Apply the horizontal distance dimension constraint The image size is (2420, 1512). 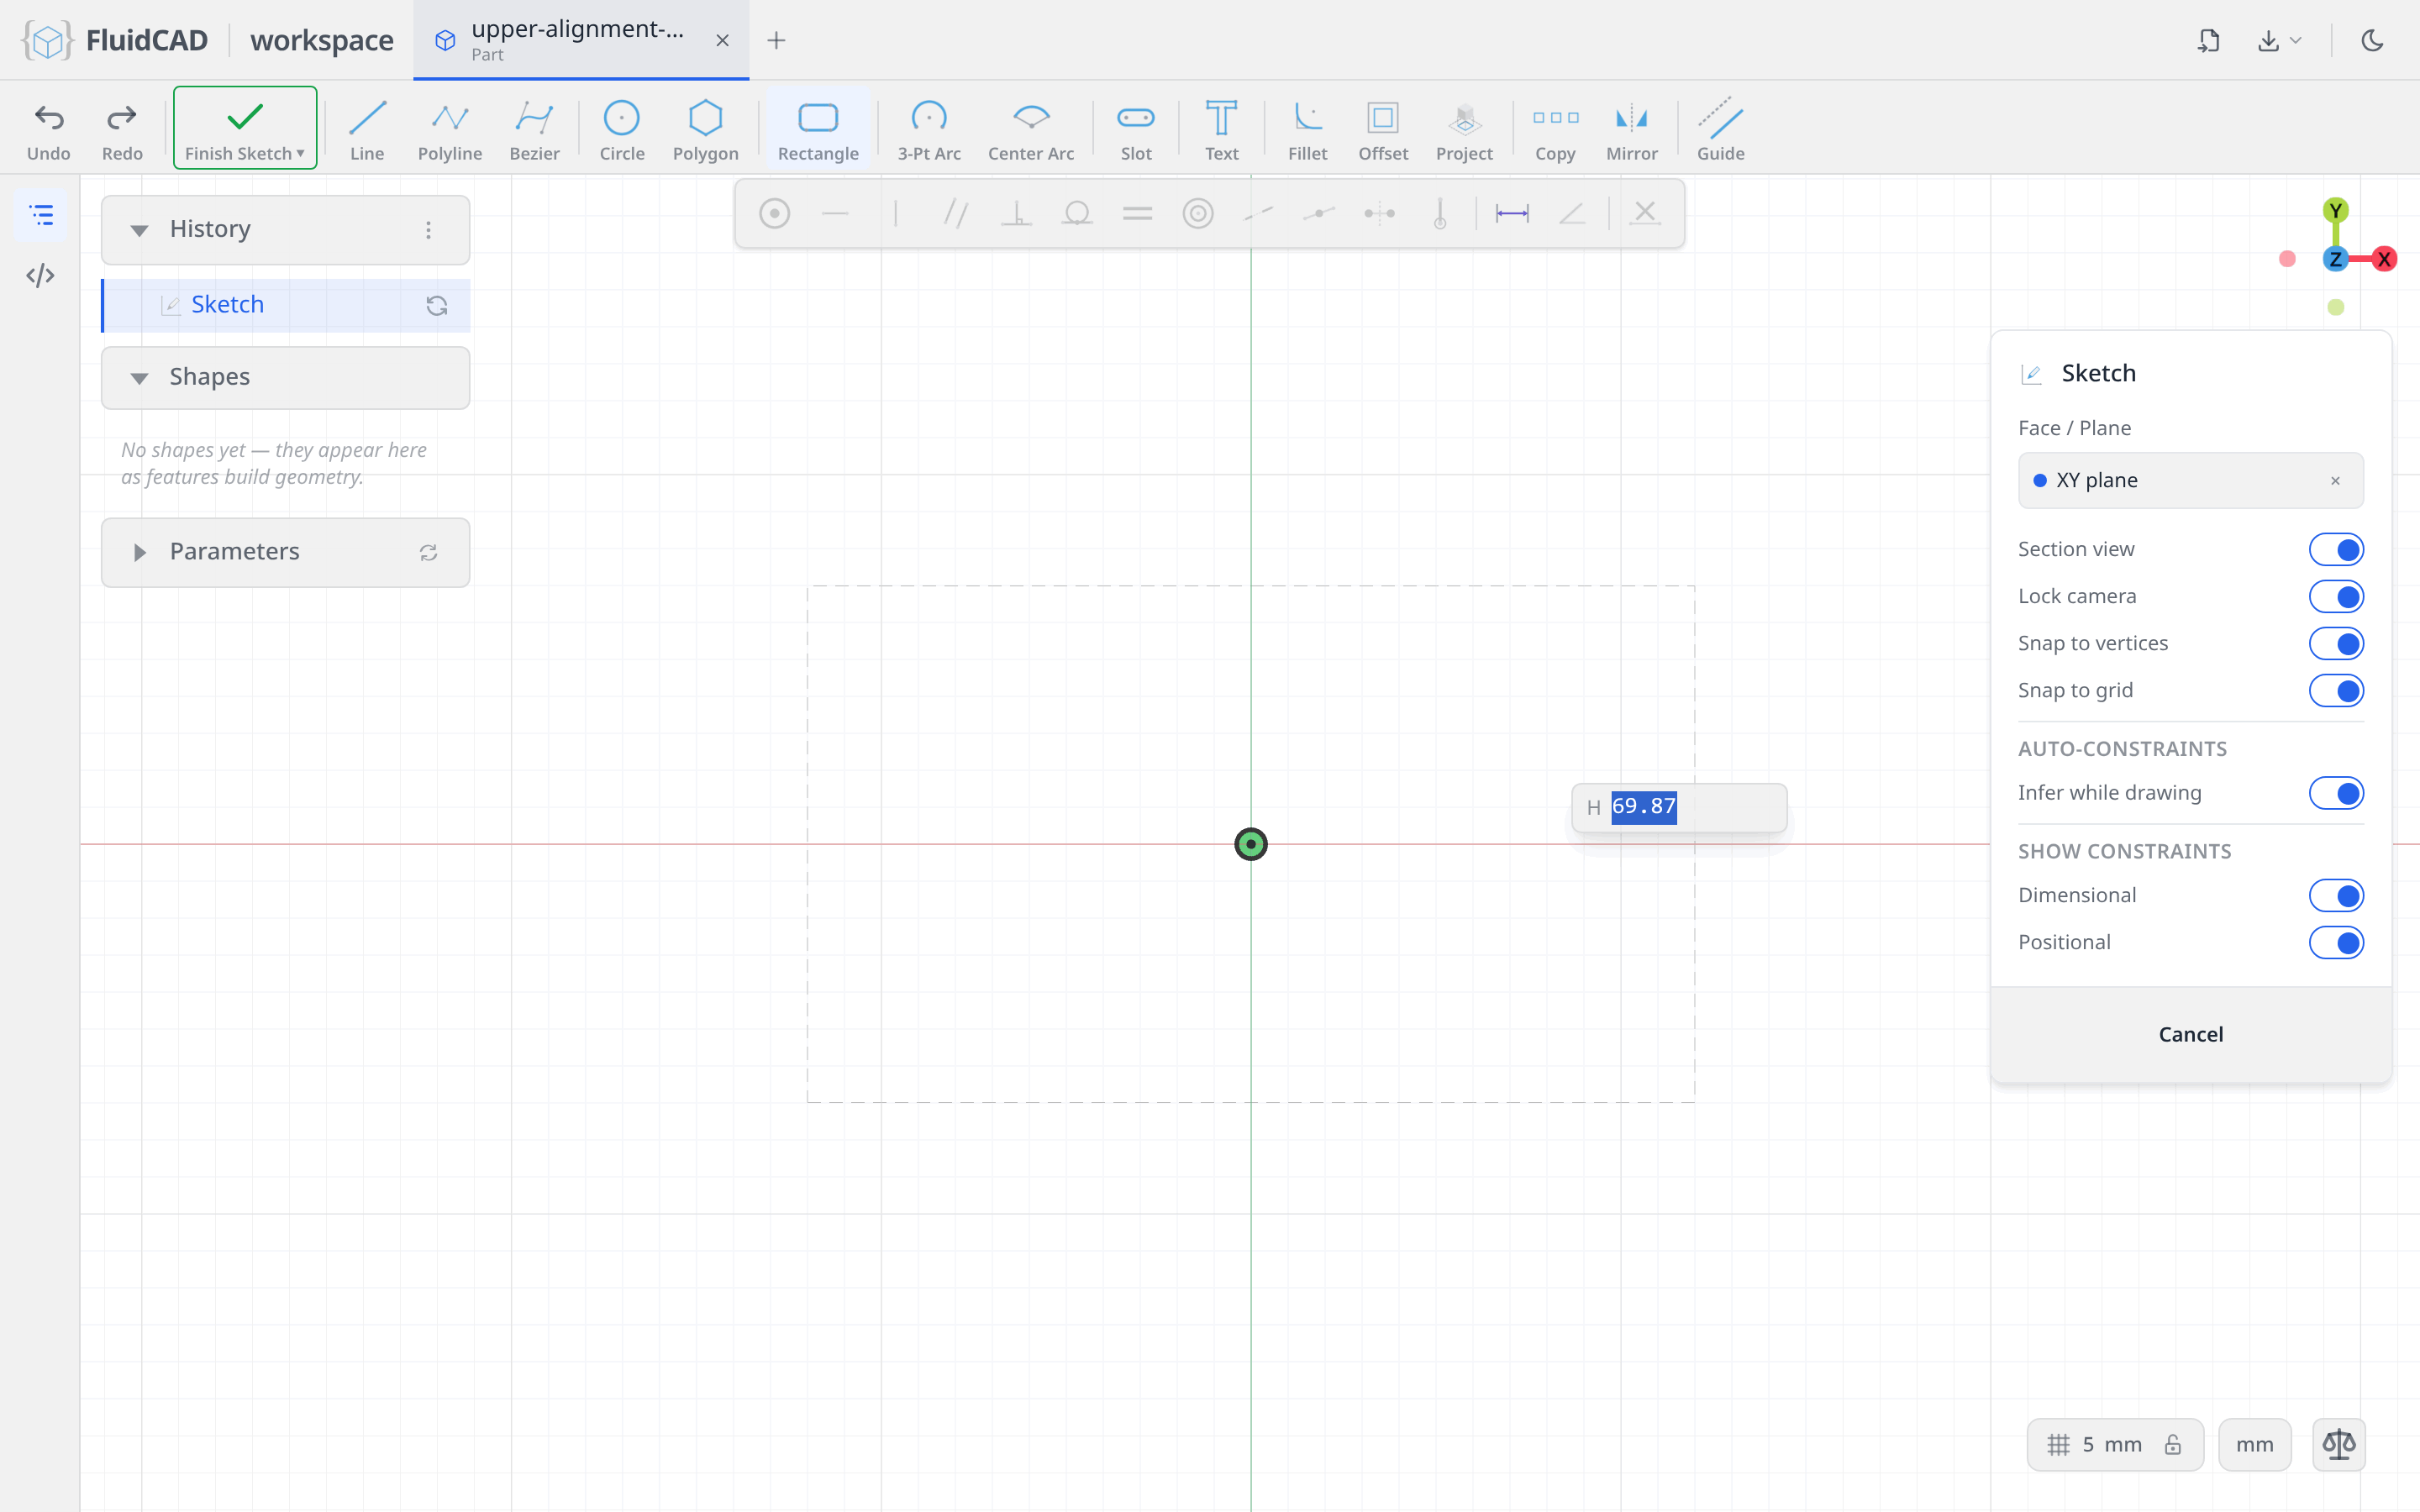pyautogui.click(x=1511, y=213)
